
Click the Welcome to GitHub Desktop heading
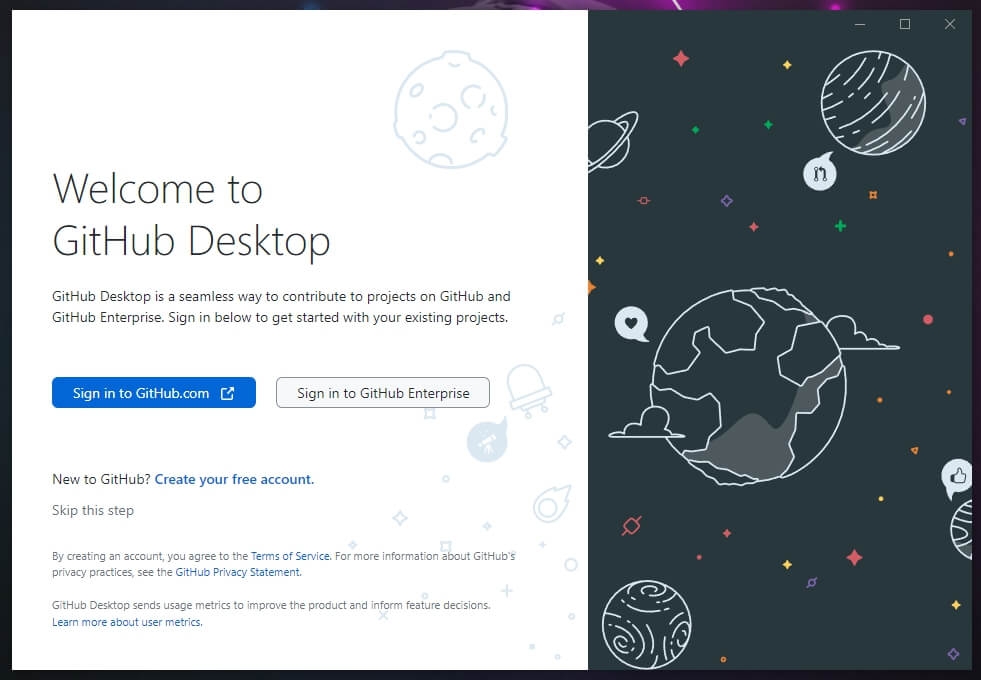(x=191, y=215)
